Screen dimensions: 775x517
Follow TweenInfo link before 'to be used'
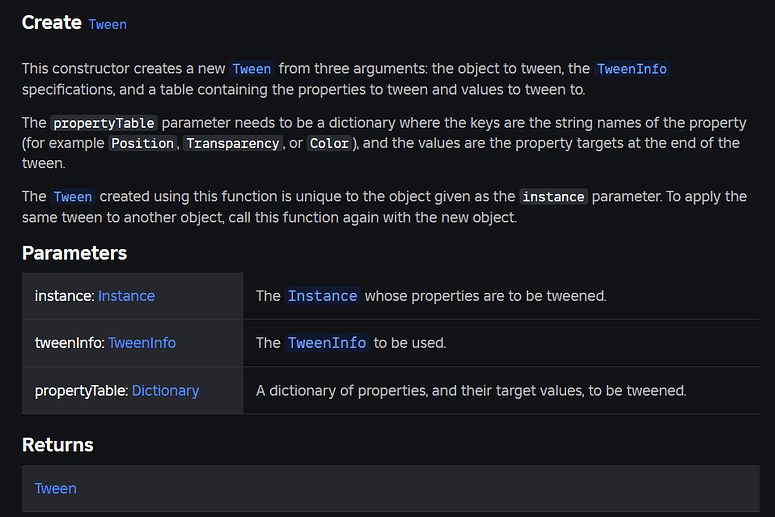327,343
